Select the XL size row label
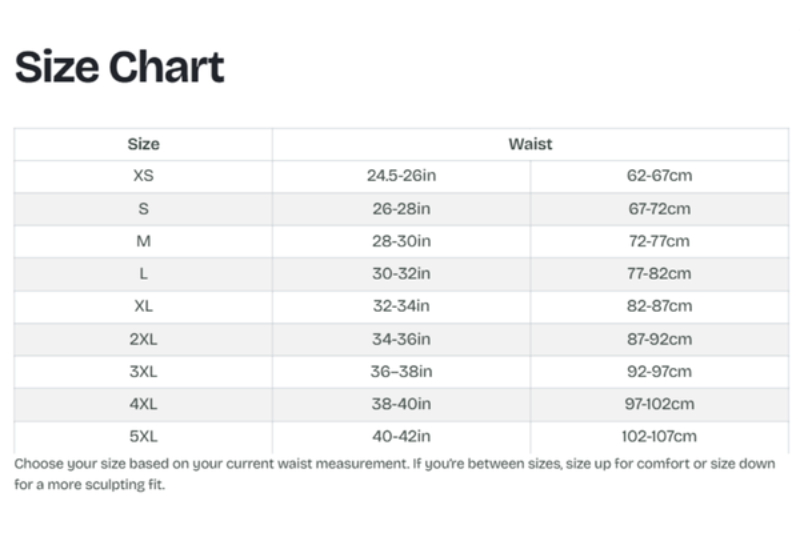Image resolution: width=800 pixels, height=533 pixels. point(143,306)
